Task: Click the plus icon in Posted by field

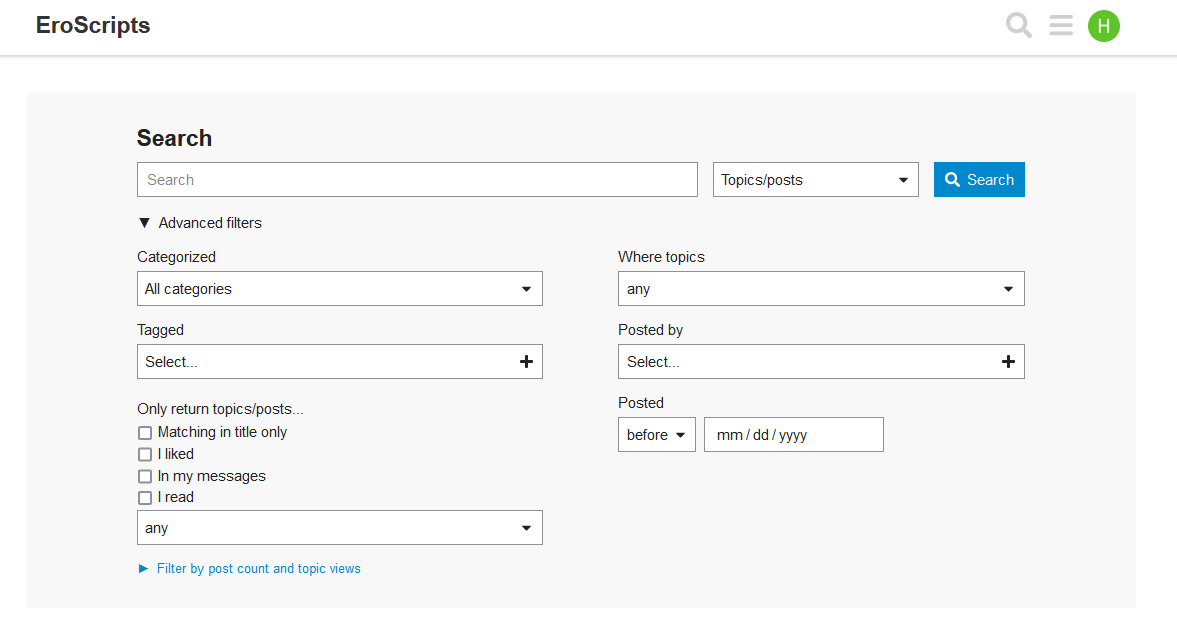Action: tap(1008, 362)
